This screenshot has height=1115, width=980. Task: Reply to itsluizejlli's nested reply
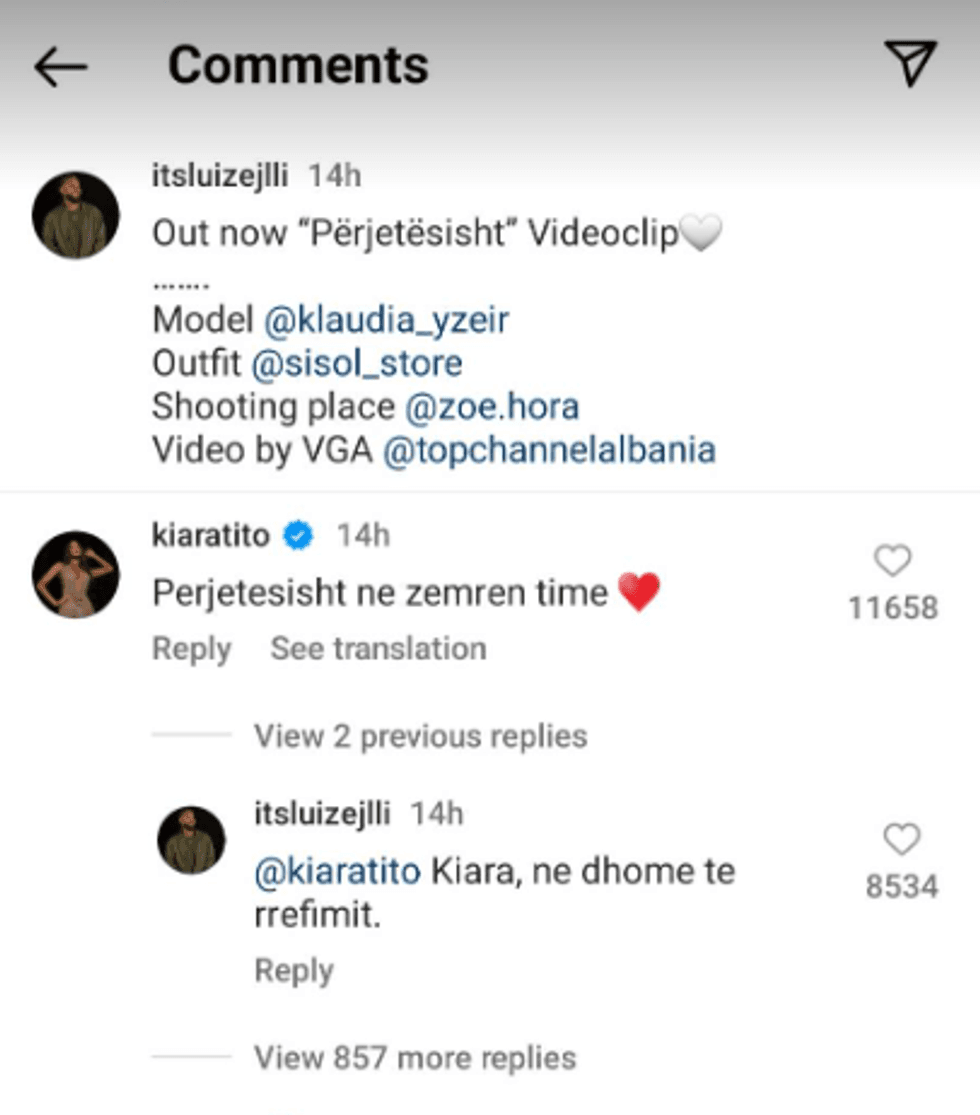click(294, 971)
